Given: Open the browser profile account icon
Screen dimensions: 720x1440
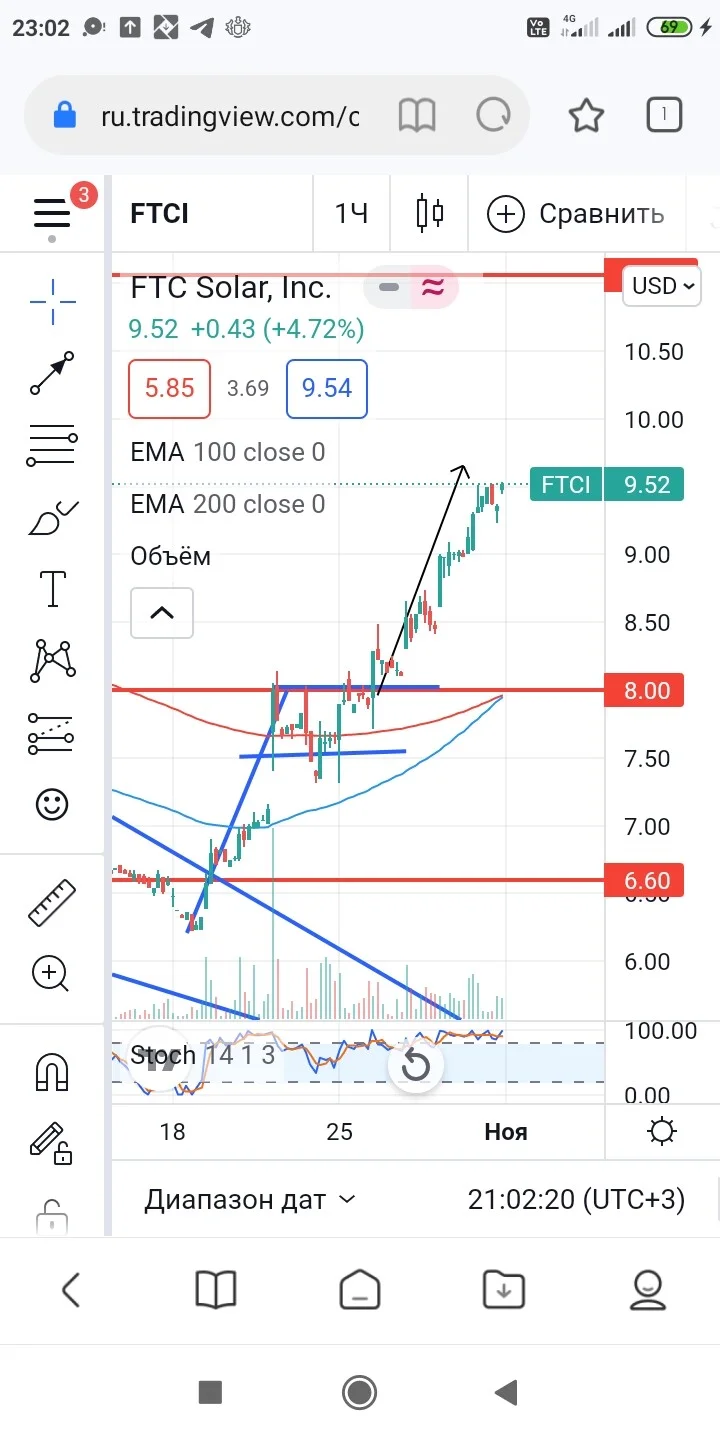Looking at the screenshot, I should tap(648, 1290).
